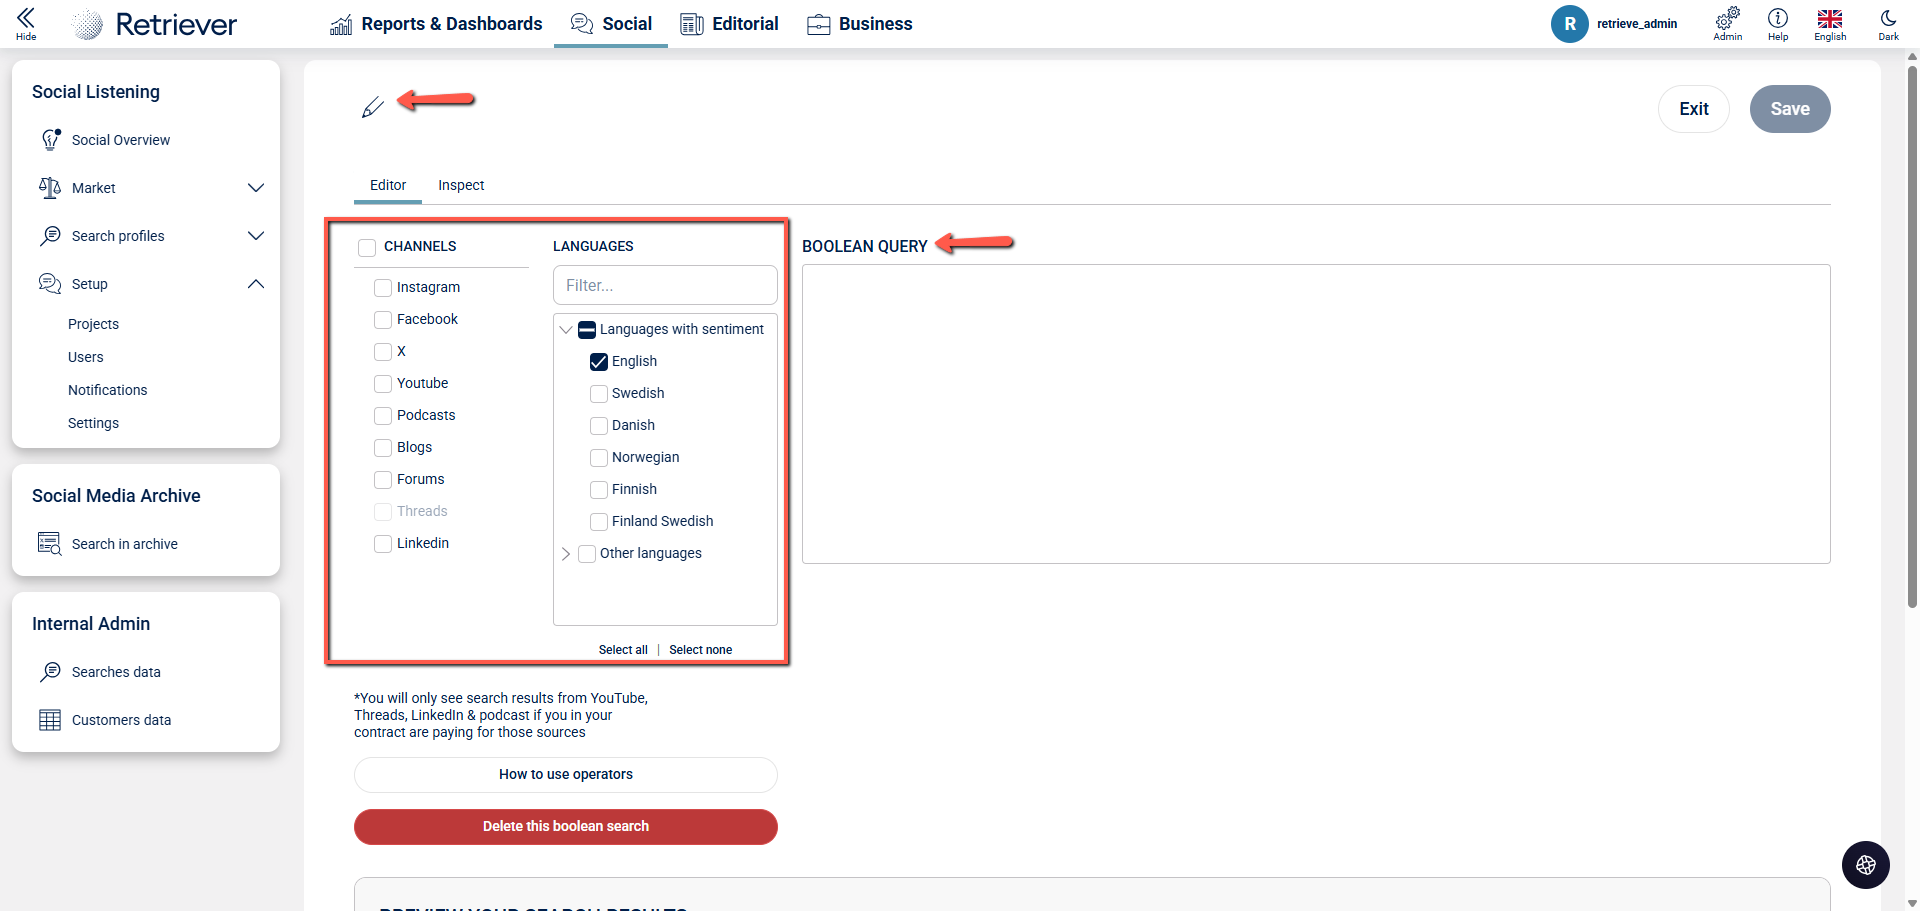Enable the Forums channel checkbox
Viewport: 1920px width, 911px height.
coord(383,480)
